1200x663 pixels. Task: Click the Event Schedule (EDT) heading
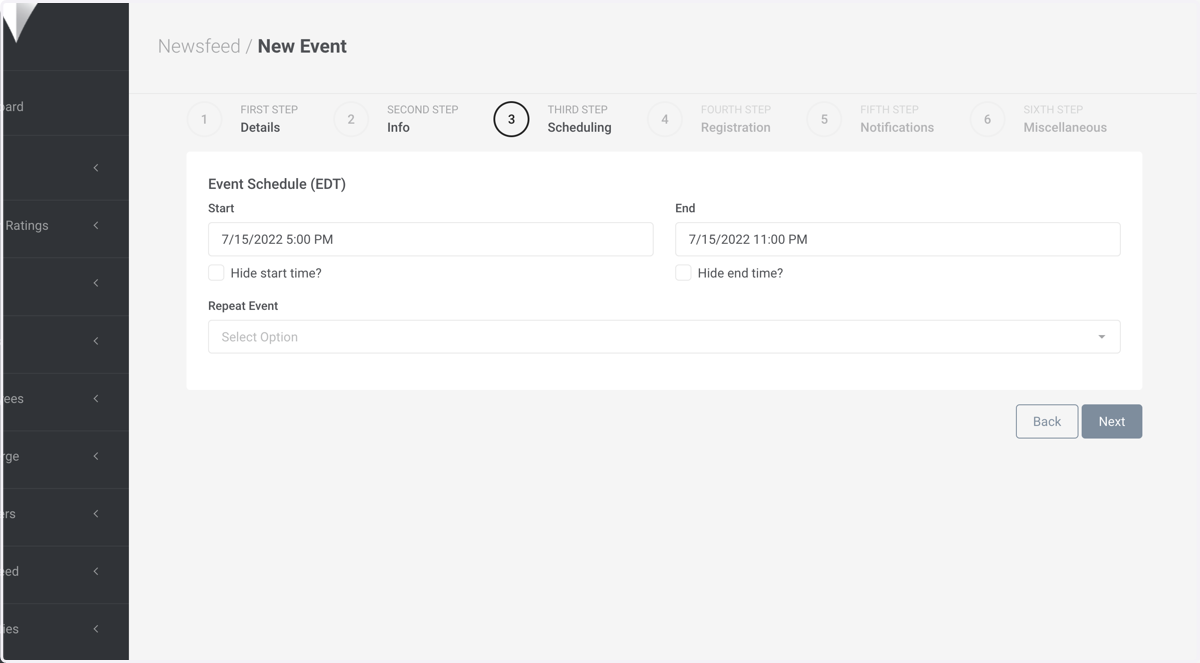[x=277, y=184]
